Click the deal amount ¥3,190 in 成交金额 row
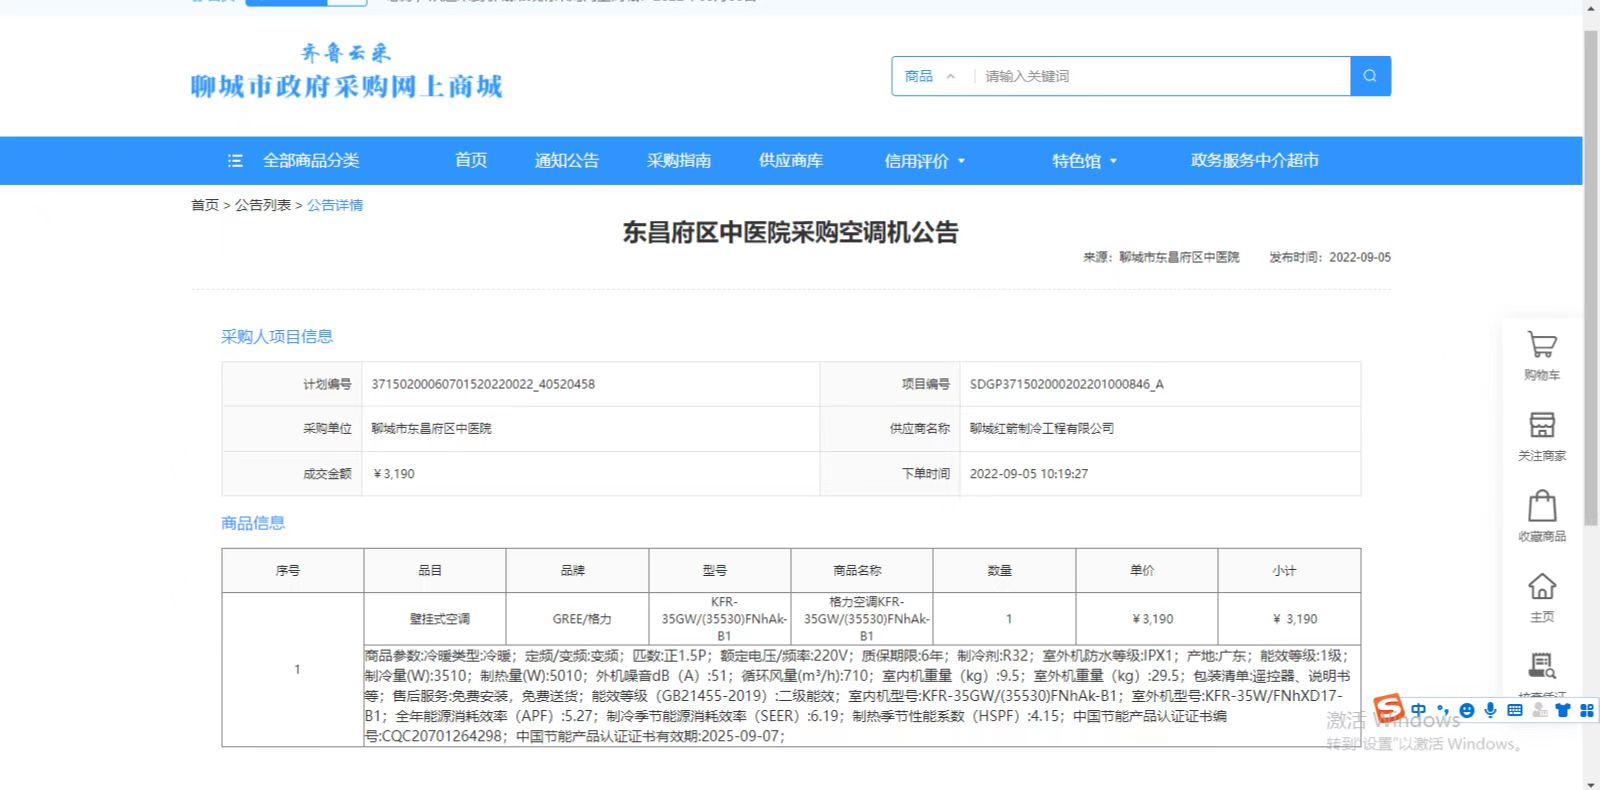Screen dimensions: 1600x790 point(393,474)
